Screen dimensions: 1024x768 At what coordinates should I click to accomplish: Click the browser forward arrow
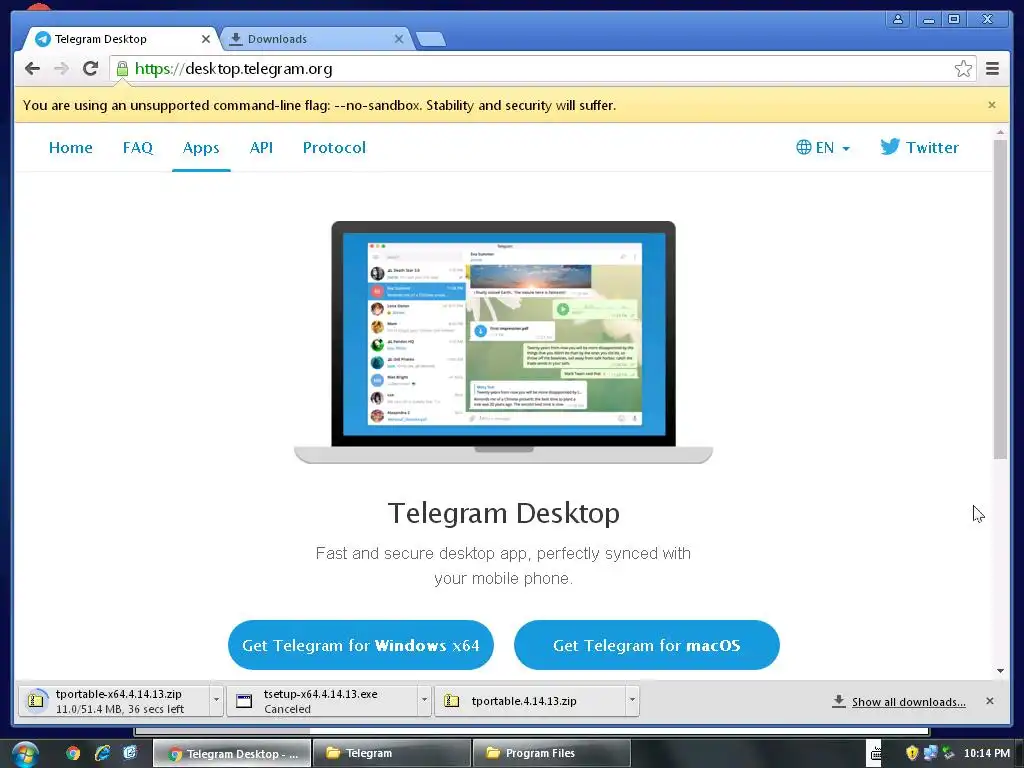click(61, 69)
